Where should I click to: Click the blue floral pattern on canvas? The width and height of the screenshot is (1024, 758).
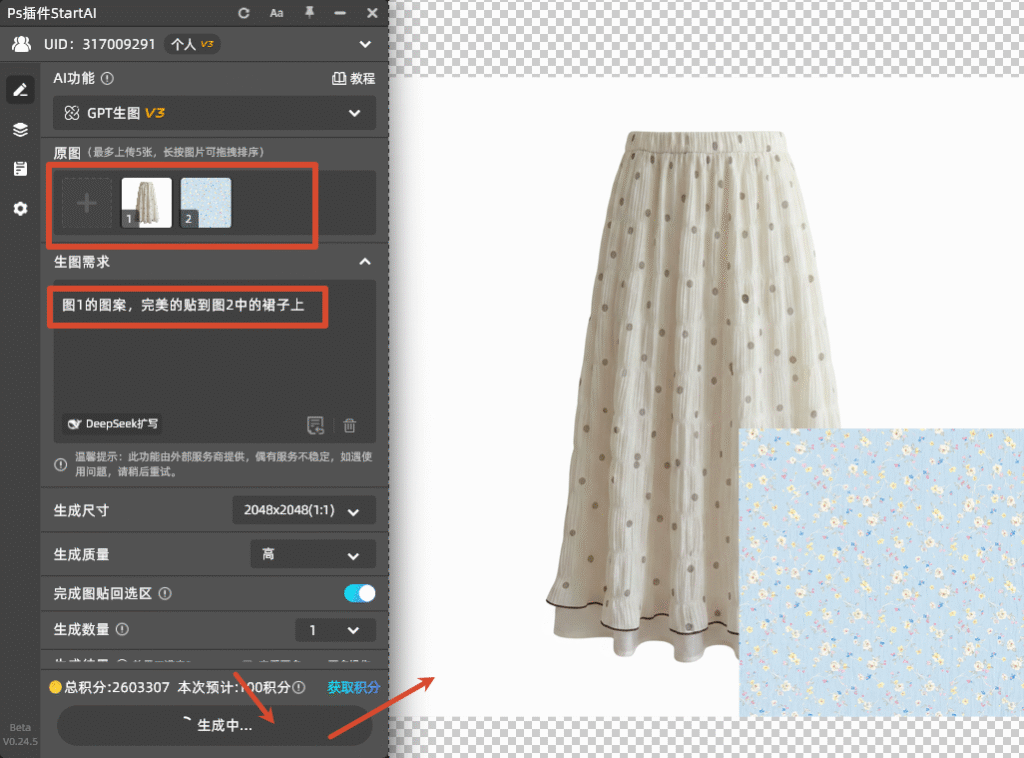point(881,573)
